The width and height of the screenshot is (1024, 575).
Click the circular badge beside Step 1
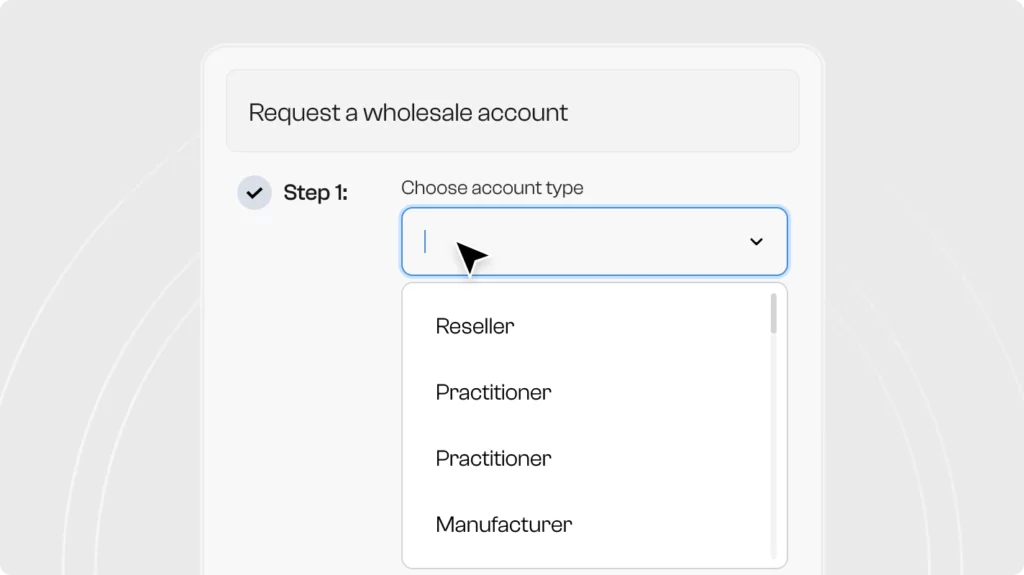pos(255,193)
